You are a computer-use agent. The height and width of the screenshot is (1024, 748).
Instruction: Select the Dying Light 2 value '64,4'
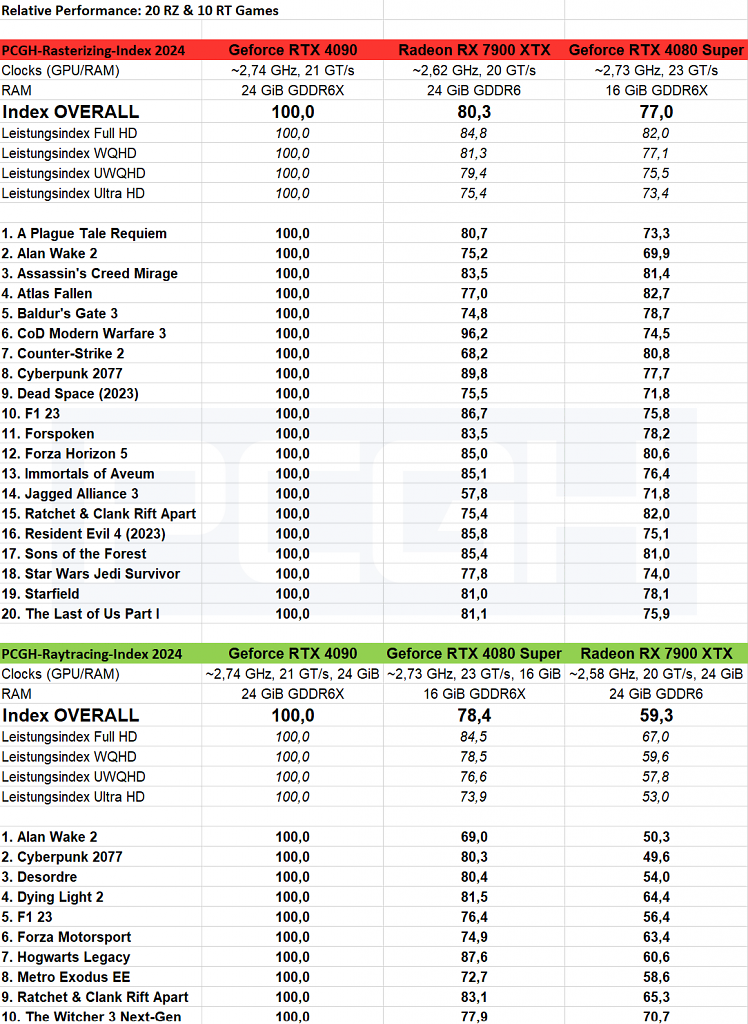[656, 897]
